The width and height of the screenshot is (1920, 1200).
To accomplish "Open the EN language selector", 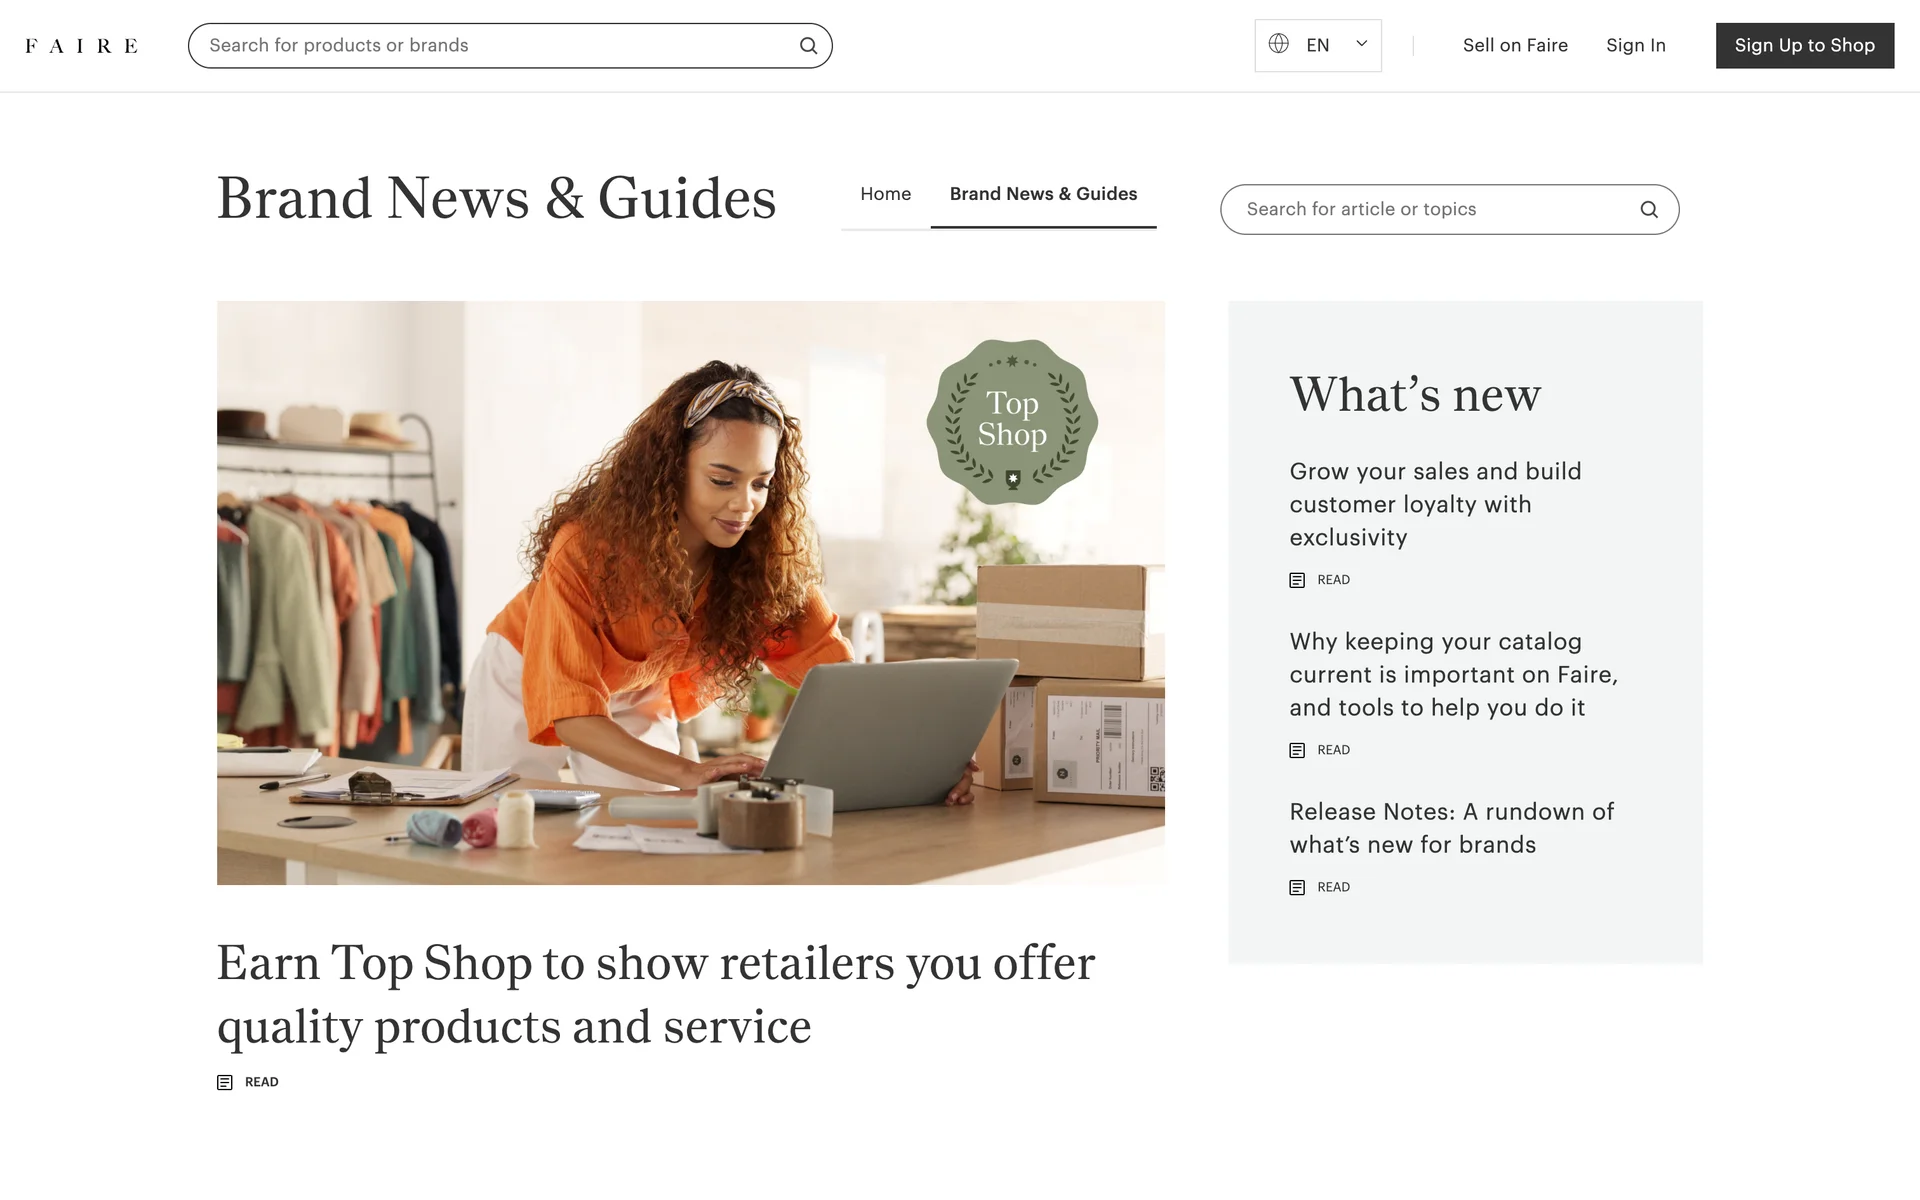I will tap(1318, 46).
